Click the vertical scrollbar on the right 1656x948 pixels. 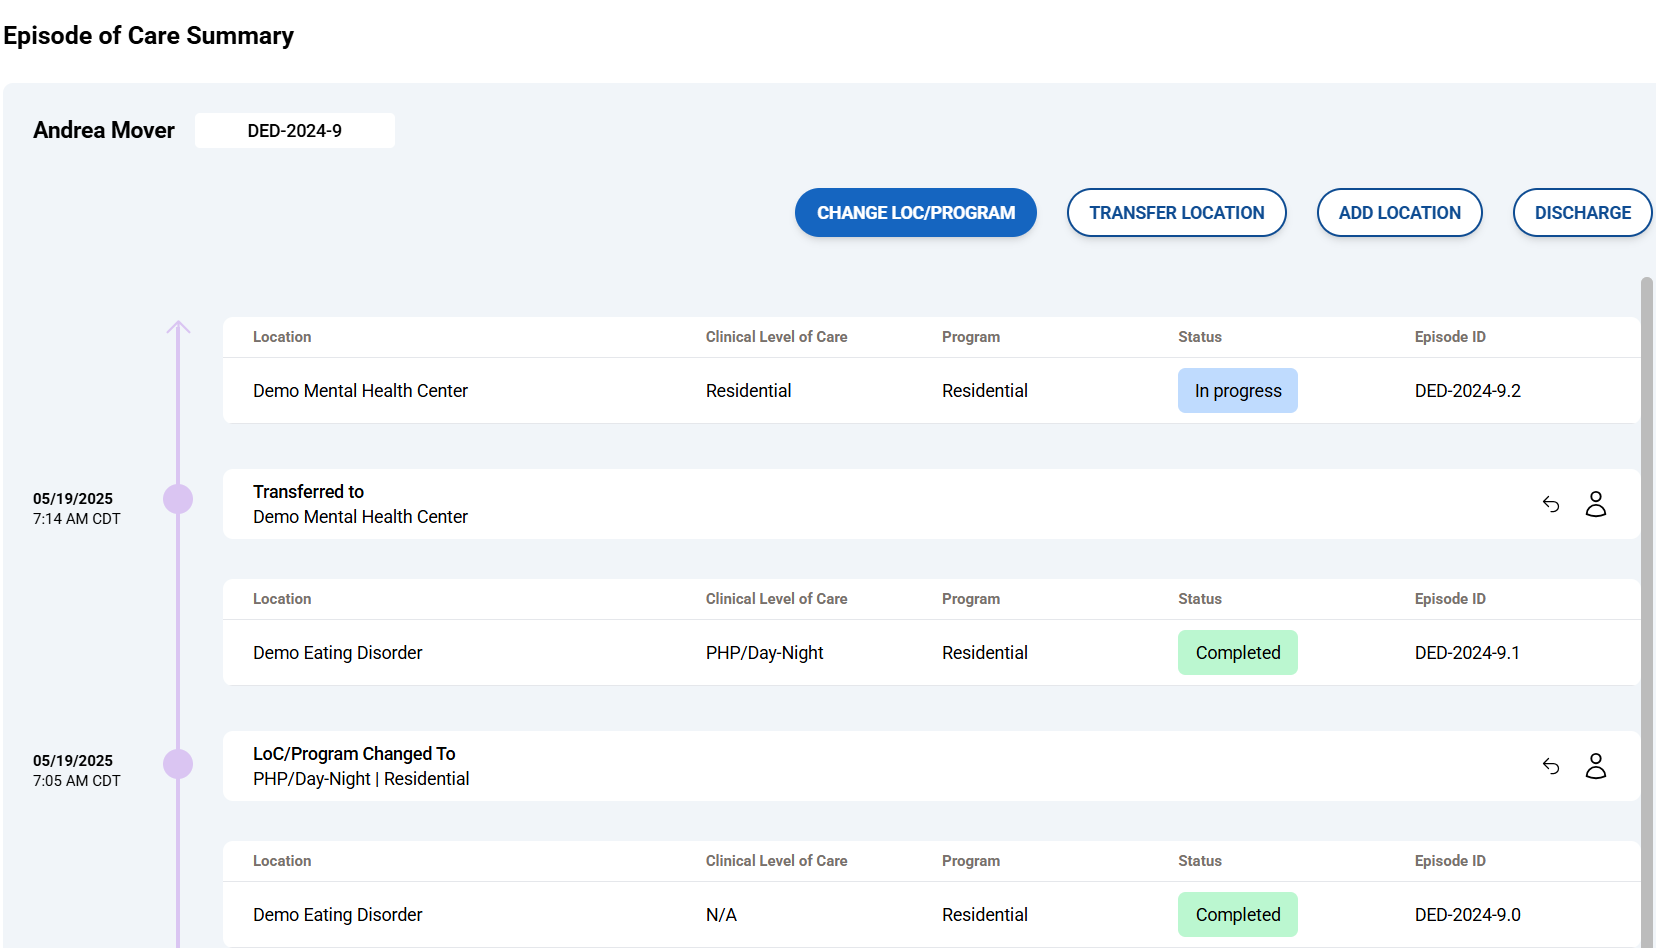pos(1646,600)
